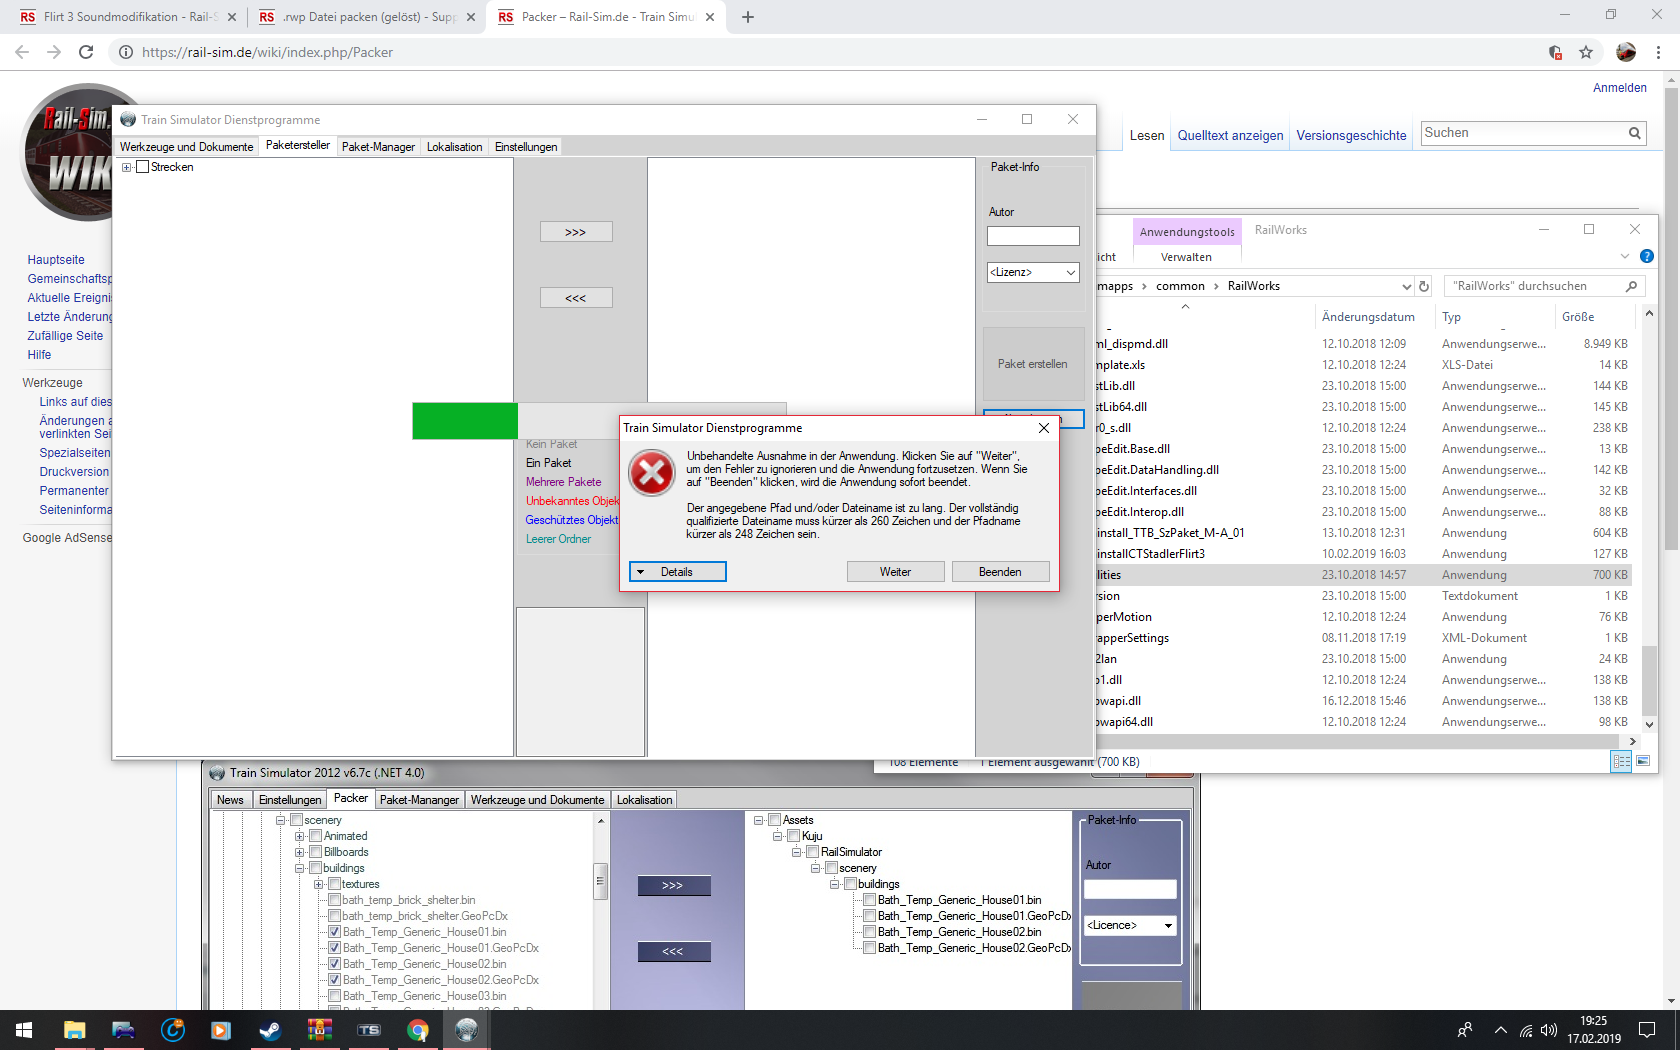Open the Licence dropdown in Train Simulator 2012

coord(1130,925)
